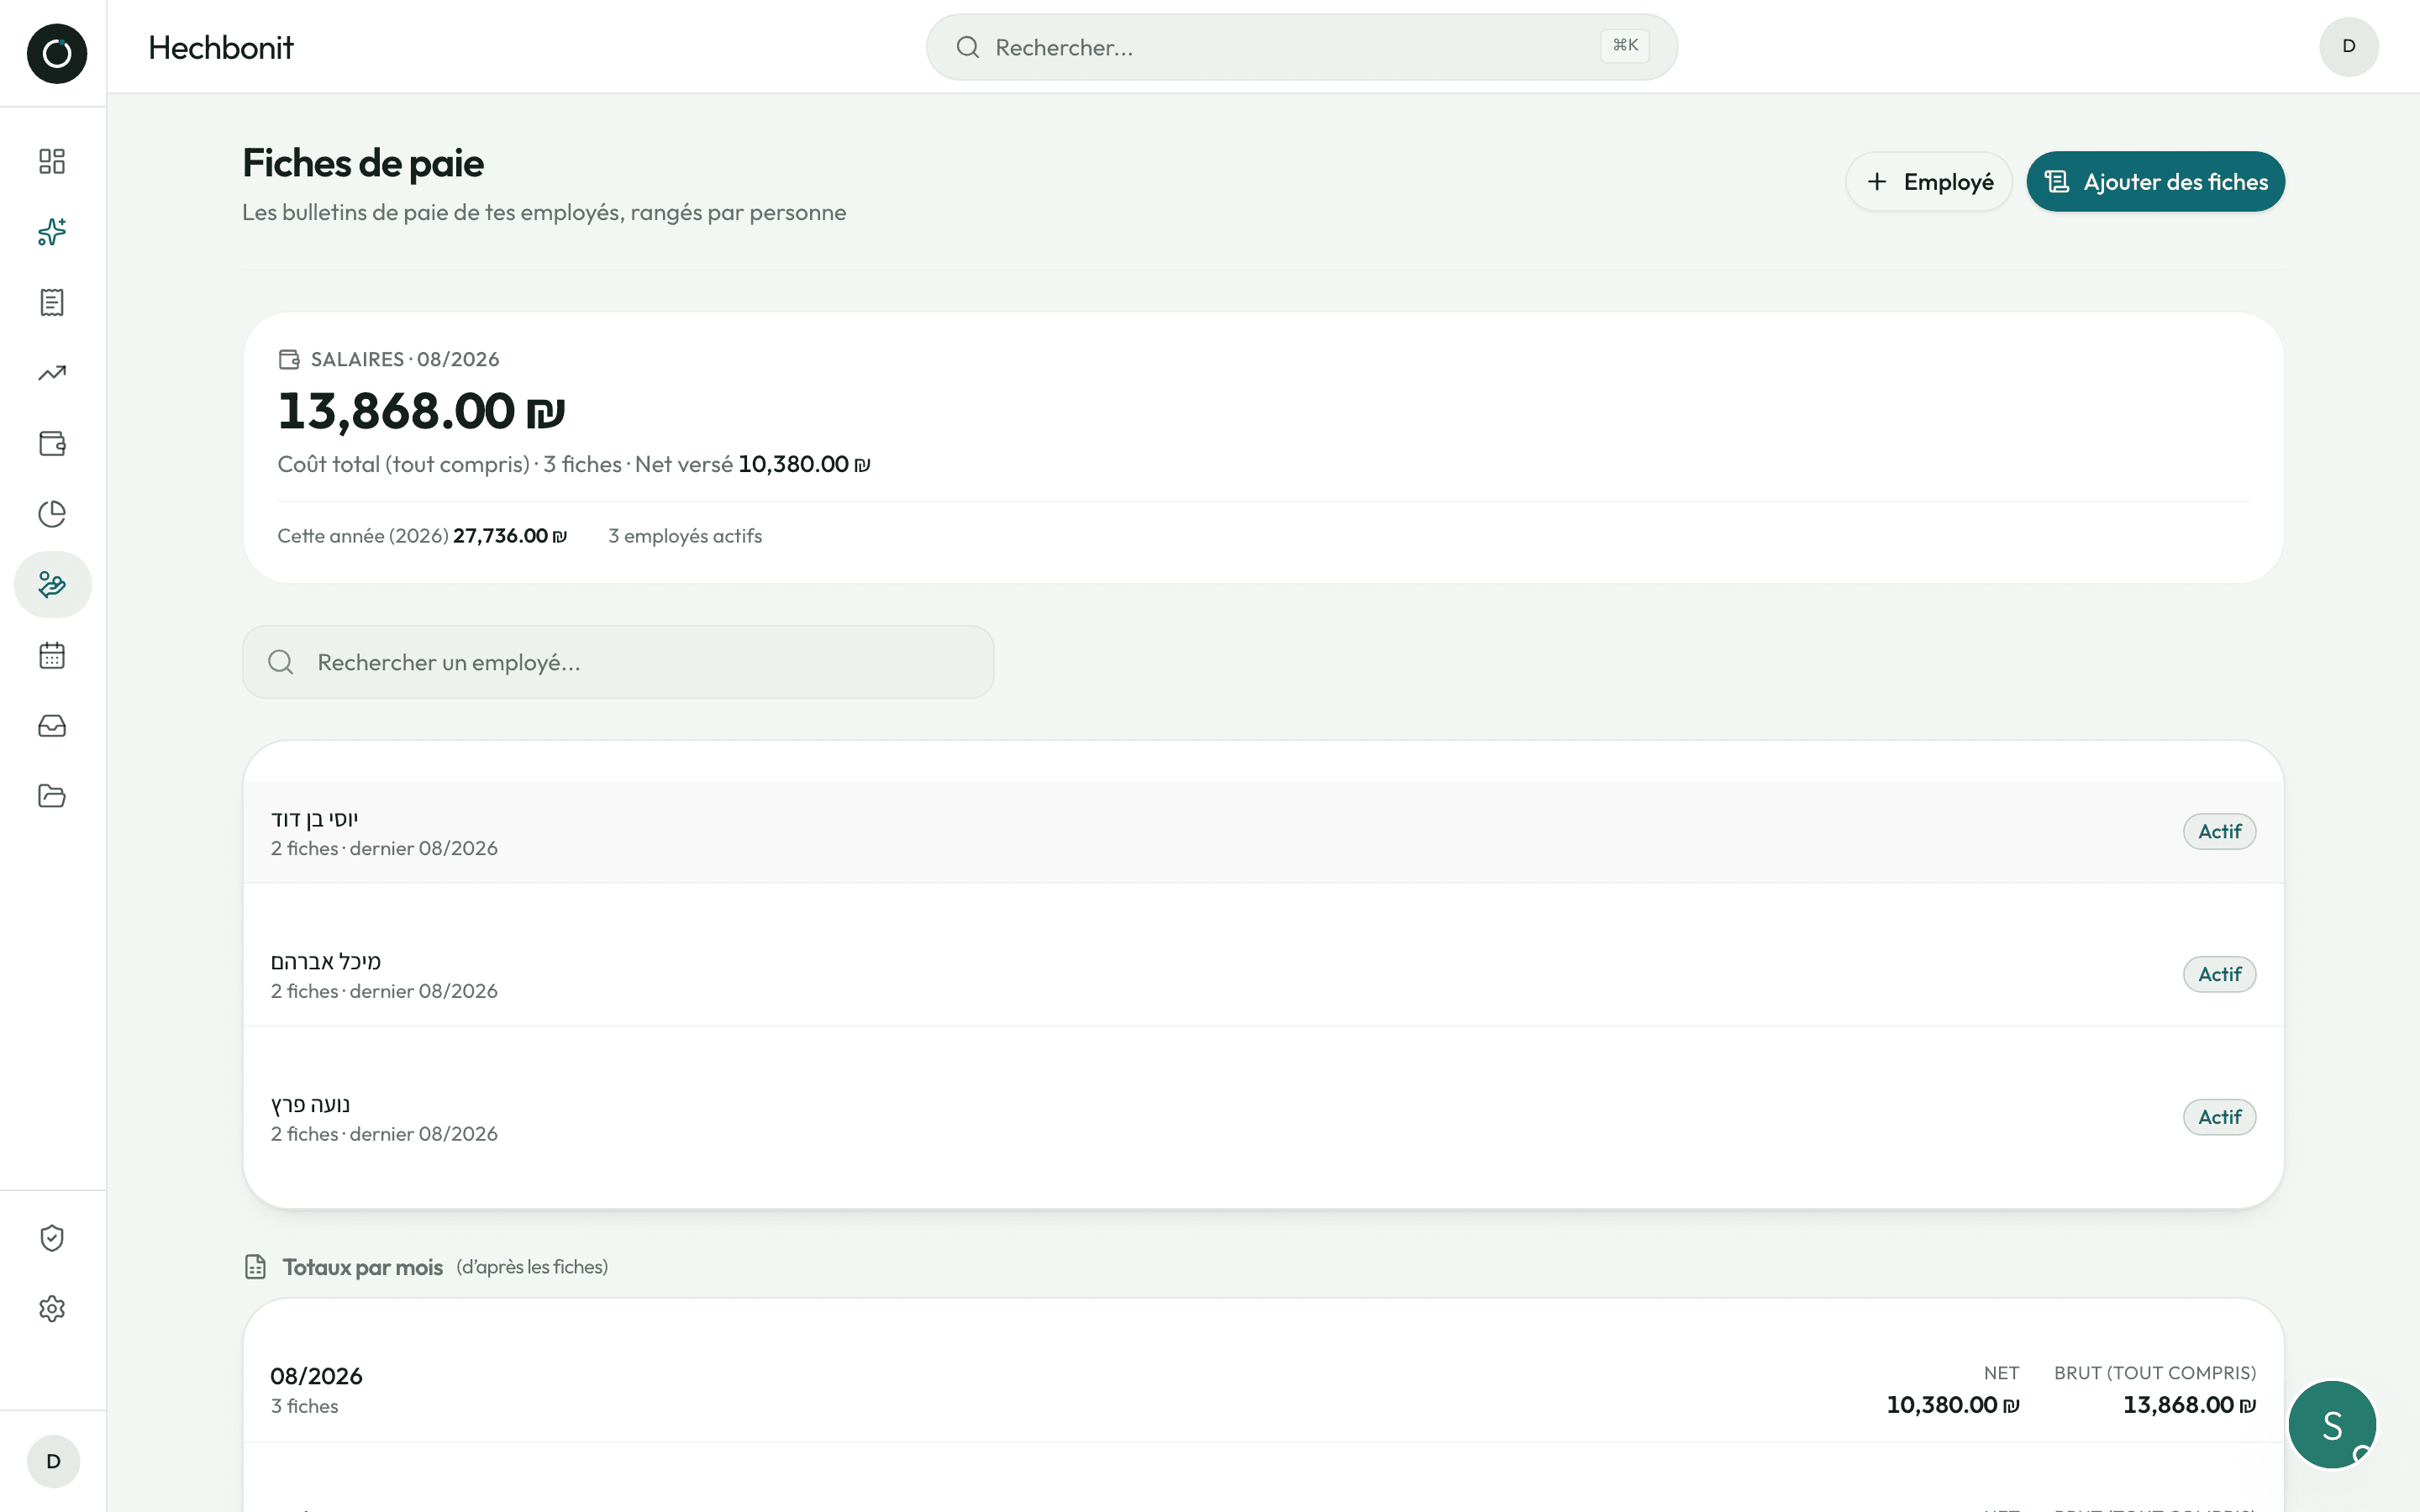Click Ajouter des fiches button
Viewport: 2420px width, 1512px height.
[x=2155, y=182]
